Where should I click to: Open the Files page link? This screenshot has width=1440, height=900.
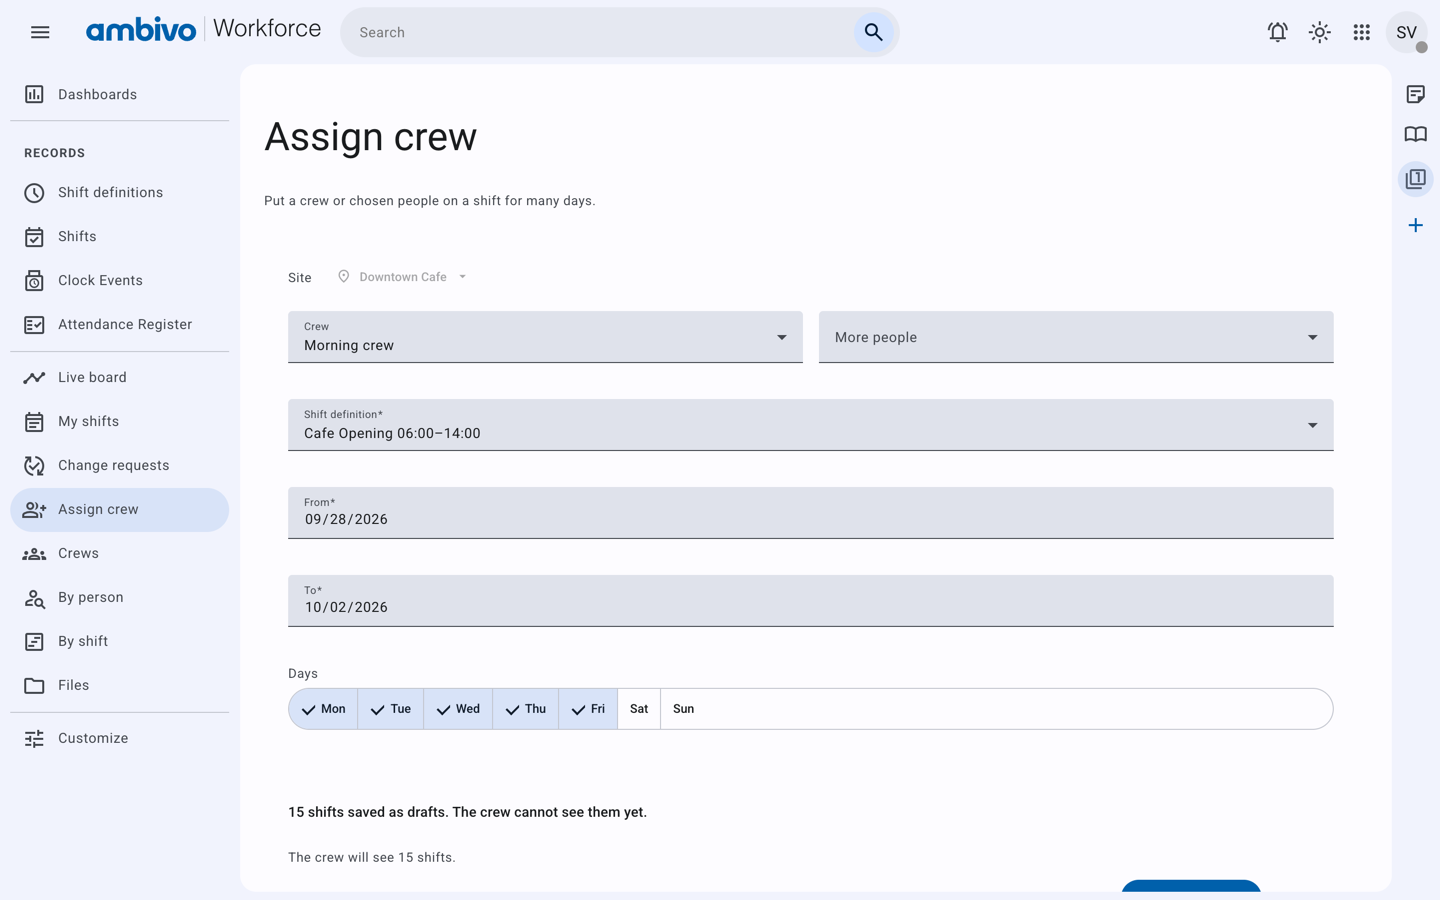(120, 685)
